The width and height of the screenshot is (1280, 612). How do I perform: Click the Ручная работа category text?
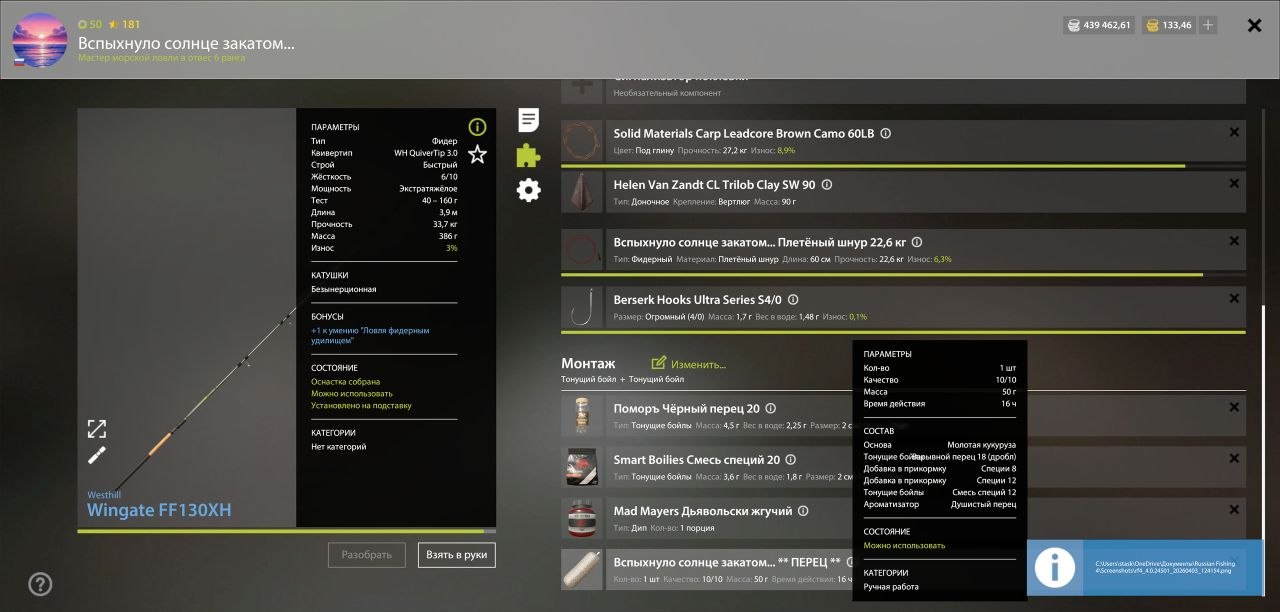pos(891,587)
